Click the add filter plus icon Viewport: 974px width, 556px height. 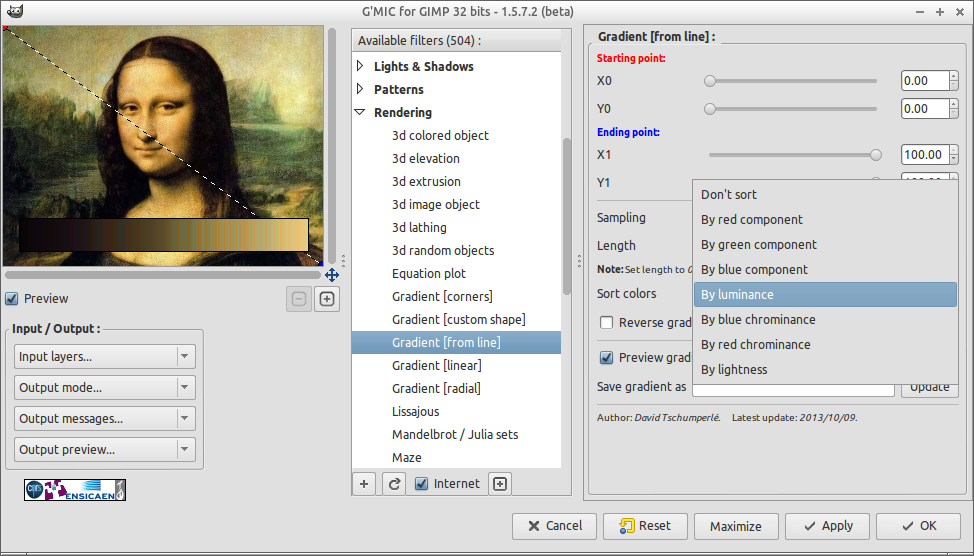click(364, 484)
